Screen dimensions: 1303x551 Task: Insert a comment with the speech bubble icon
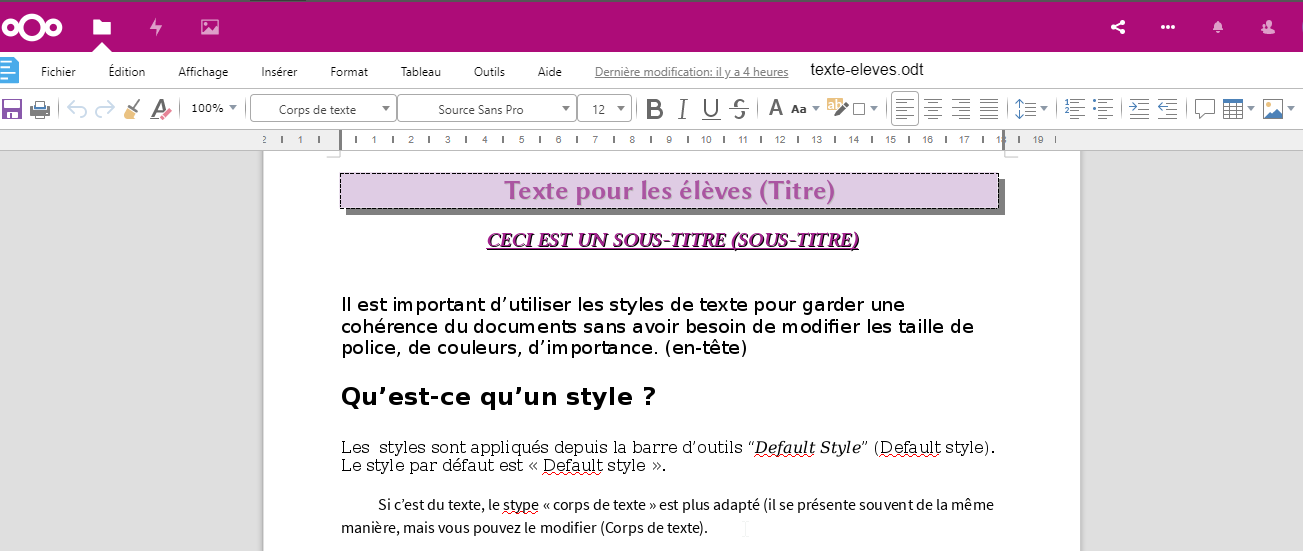[x=1205, y=109]
